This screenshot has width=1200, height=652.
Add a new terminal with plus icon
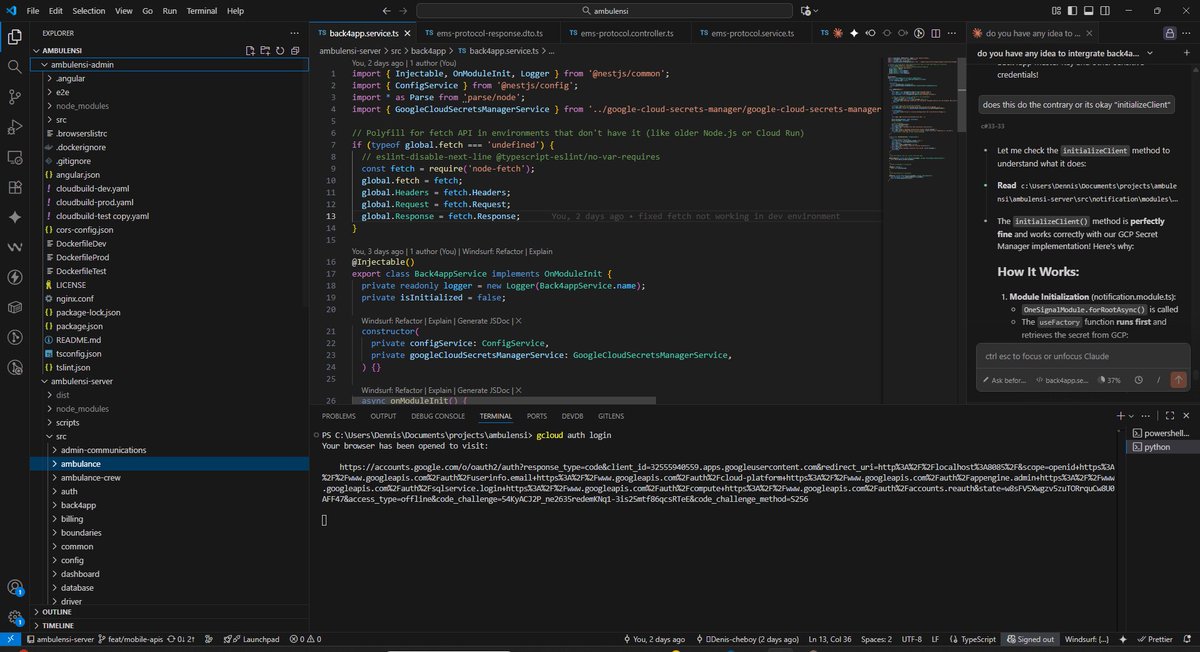point(1119,415)
